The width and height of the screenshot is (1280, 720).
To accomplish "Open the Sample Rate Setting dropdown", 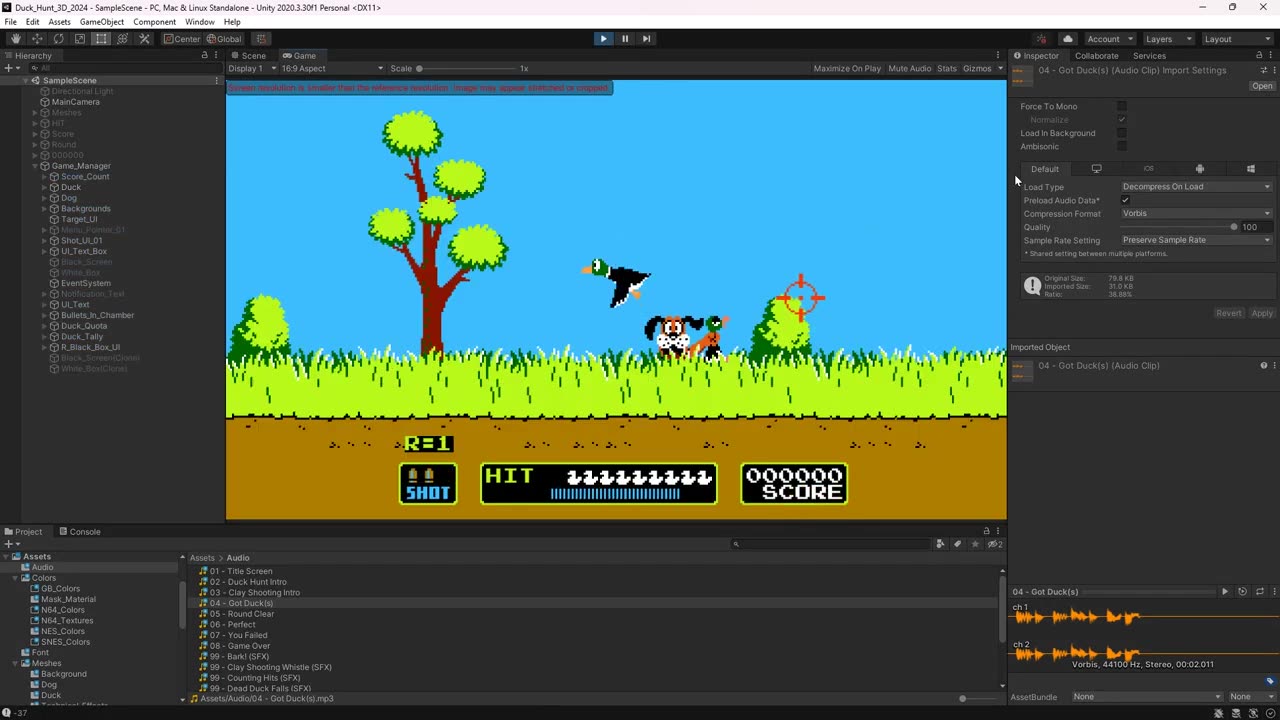I will click(x=1197, y=240).
